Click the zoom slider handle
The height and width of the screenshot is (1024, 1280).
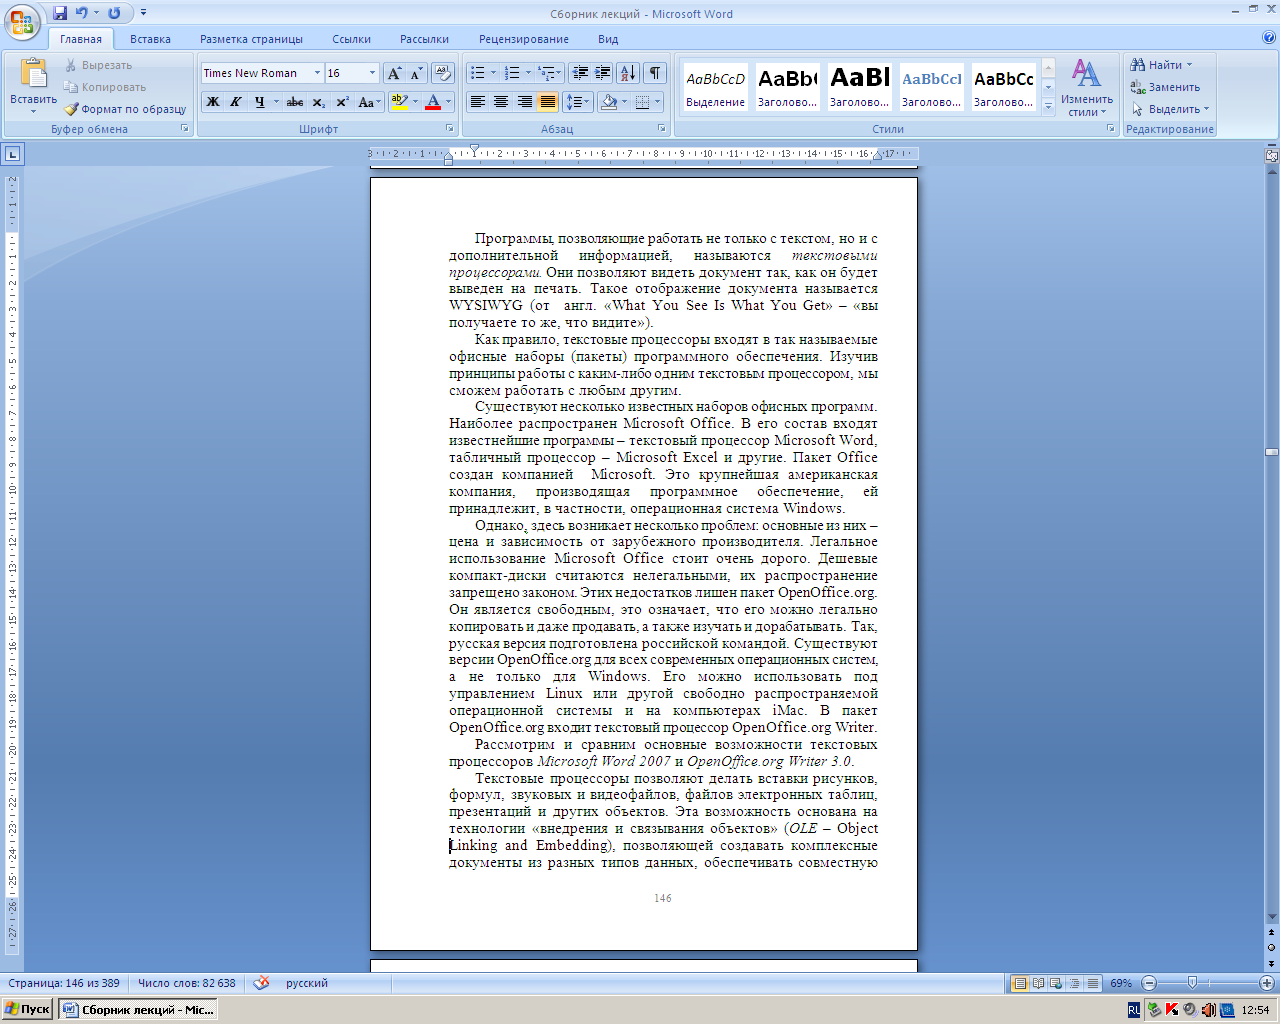(1191, 983)
